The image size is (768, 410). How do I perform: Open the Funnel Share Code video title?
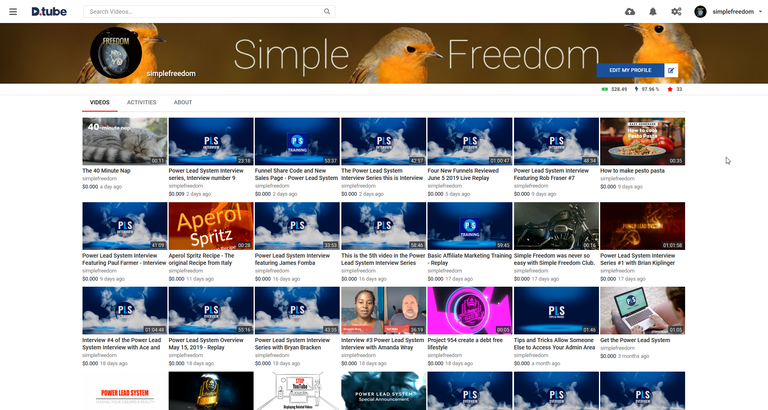pos(295,174)
